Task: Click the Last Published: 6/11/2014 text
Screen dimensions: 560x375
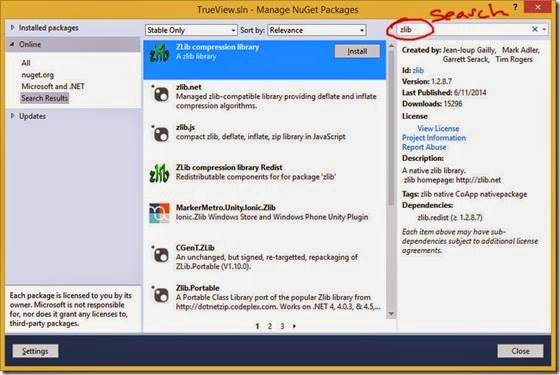Action: click(x=444, y=92)
